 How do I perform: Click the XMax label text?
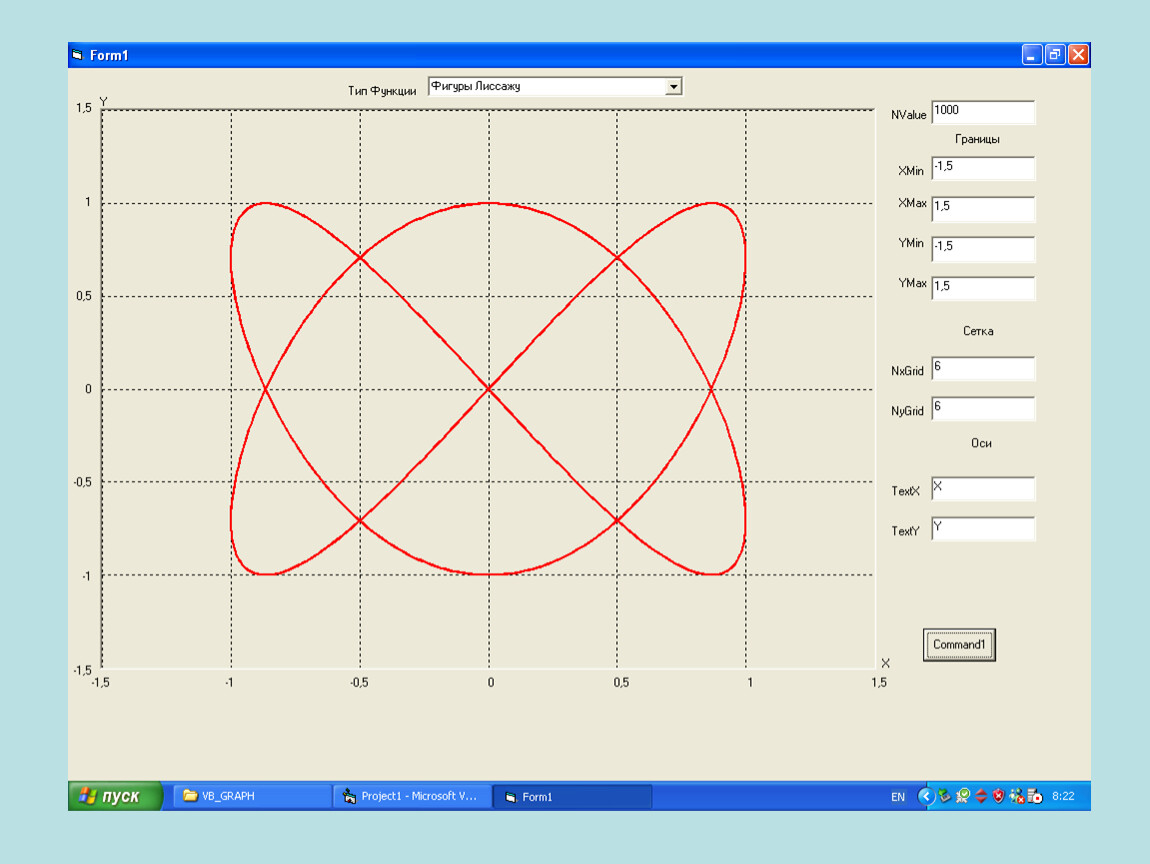912,203
